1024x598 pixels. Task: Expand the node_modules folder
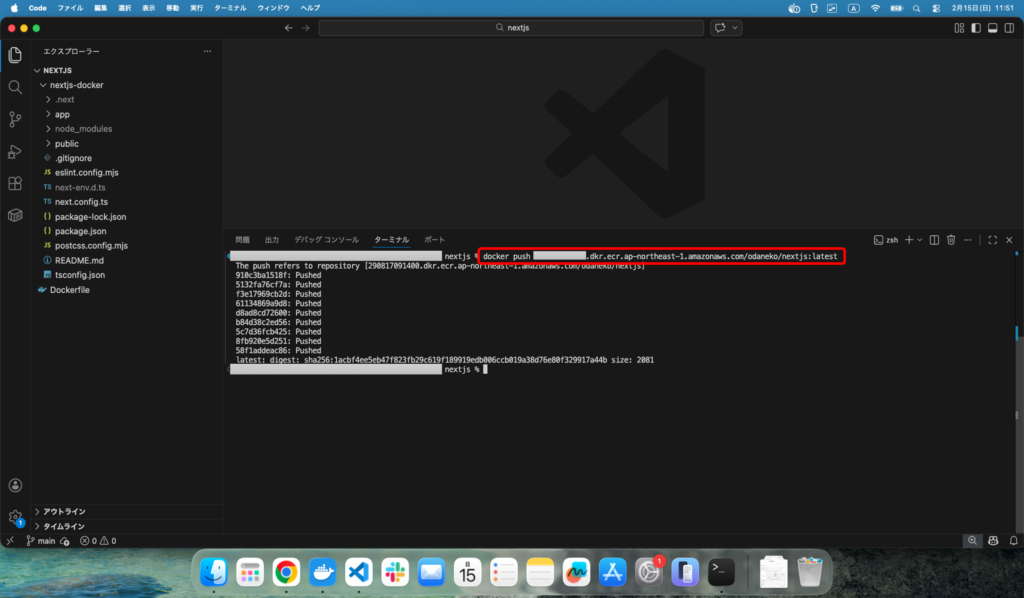(x=83, y=129)
